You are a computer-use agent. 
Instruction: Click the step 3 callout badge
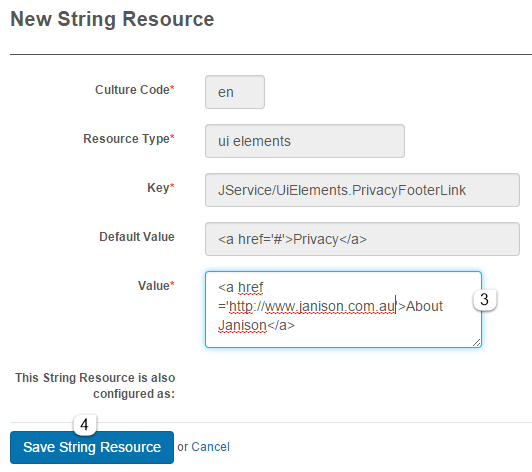point(484,299)
